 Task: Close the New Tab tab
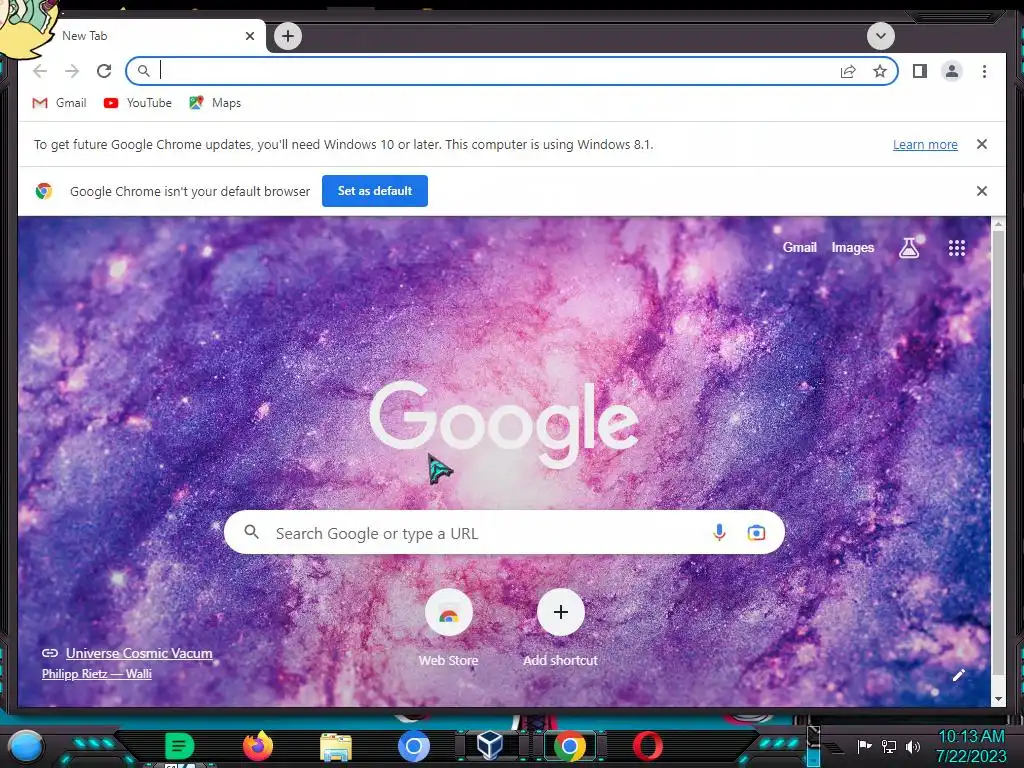click(x=249, y=36)
